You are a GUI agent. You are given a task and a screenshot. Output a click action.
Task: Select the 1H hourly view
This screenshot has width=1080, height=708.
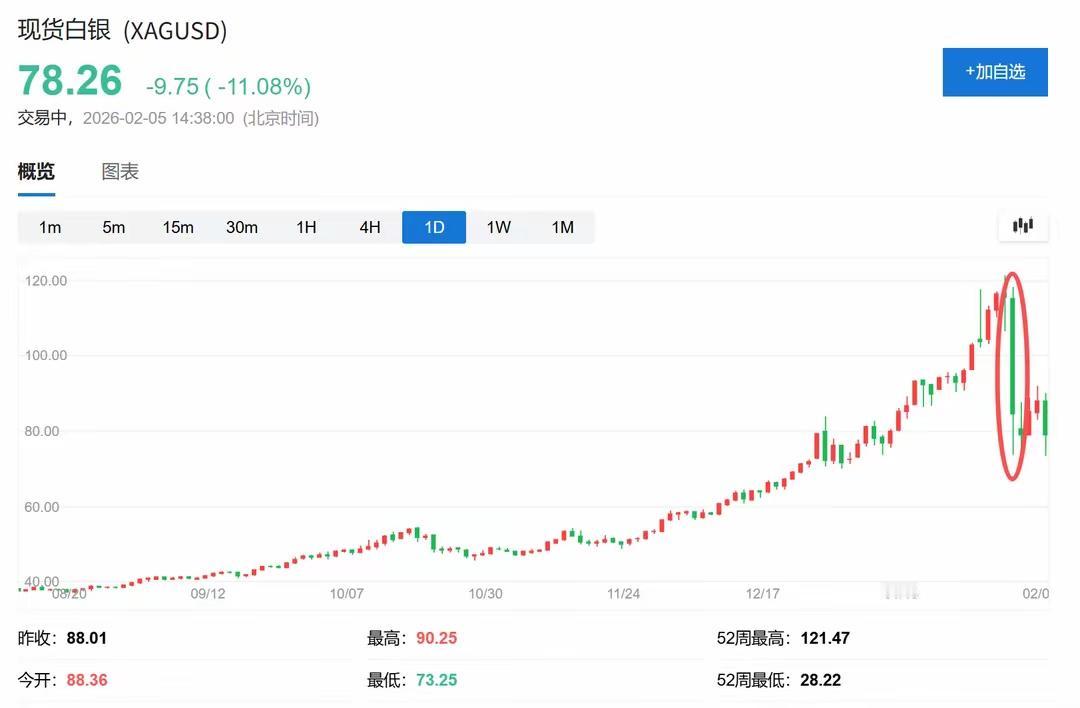tap(305, 227)
